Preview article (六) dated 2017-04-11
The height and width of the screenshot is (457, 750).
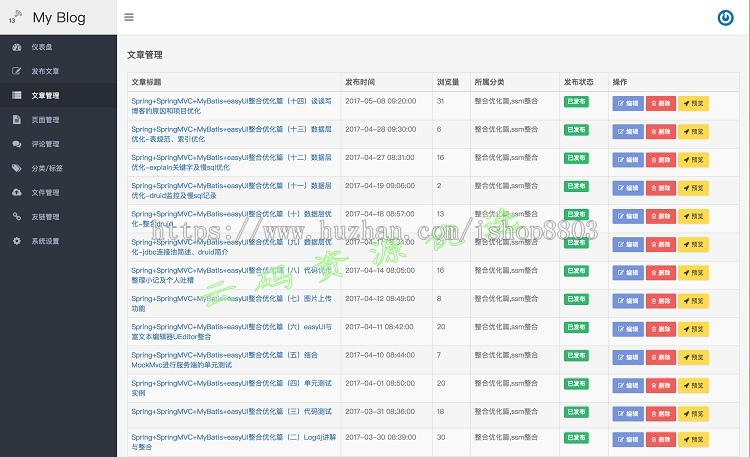[693, 329]
